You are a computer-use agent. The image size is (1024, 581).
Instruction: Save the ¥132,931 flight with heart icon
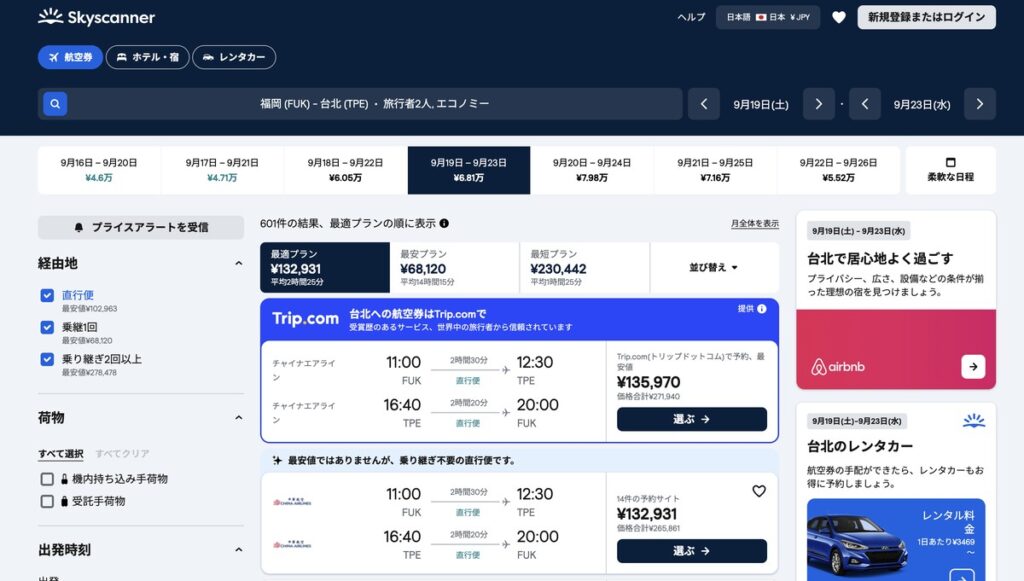click(x=759, y=491)
